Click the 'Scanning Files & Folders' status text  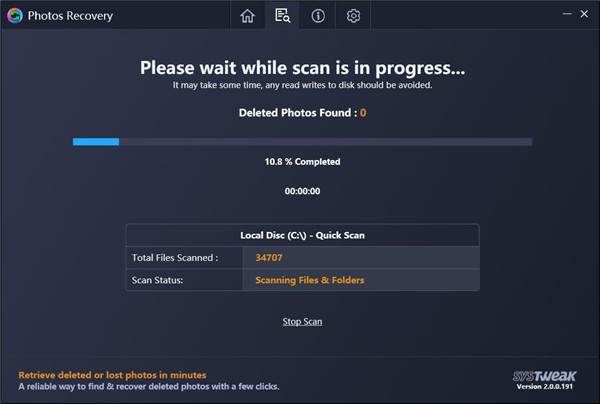(310, 280)
